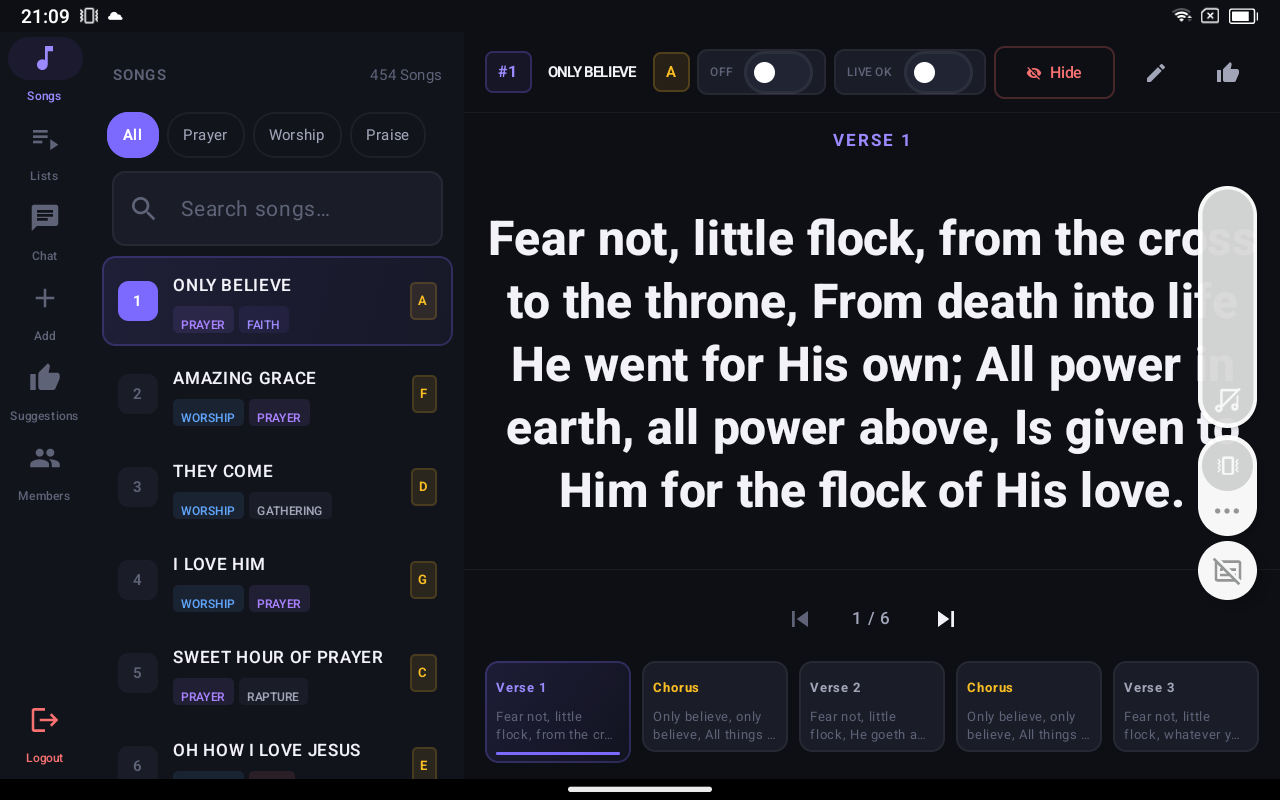Image resolution: width=1280 pixels, height=800 pixels.
Task: Select the Praise filter chip
Action: tap(387, 135)
